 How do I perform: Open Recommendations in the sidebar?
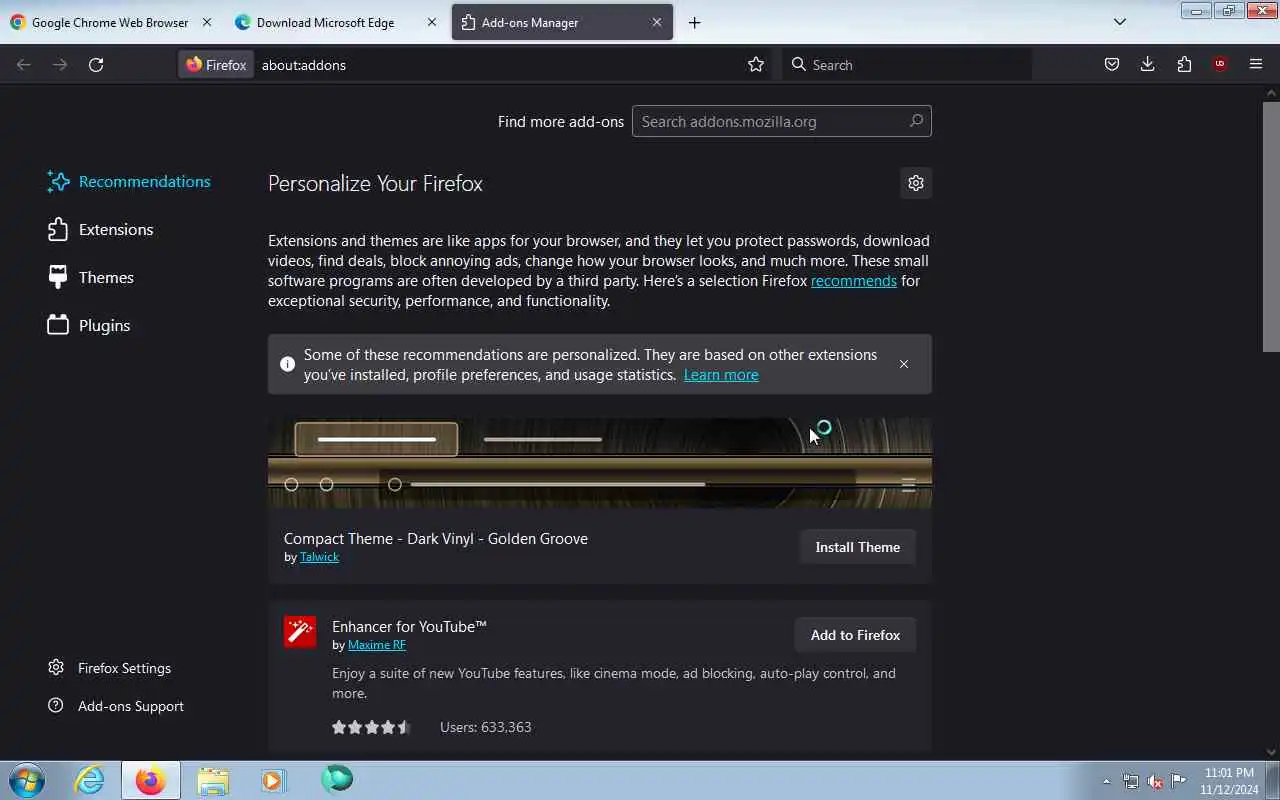(129, 181)
